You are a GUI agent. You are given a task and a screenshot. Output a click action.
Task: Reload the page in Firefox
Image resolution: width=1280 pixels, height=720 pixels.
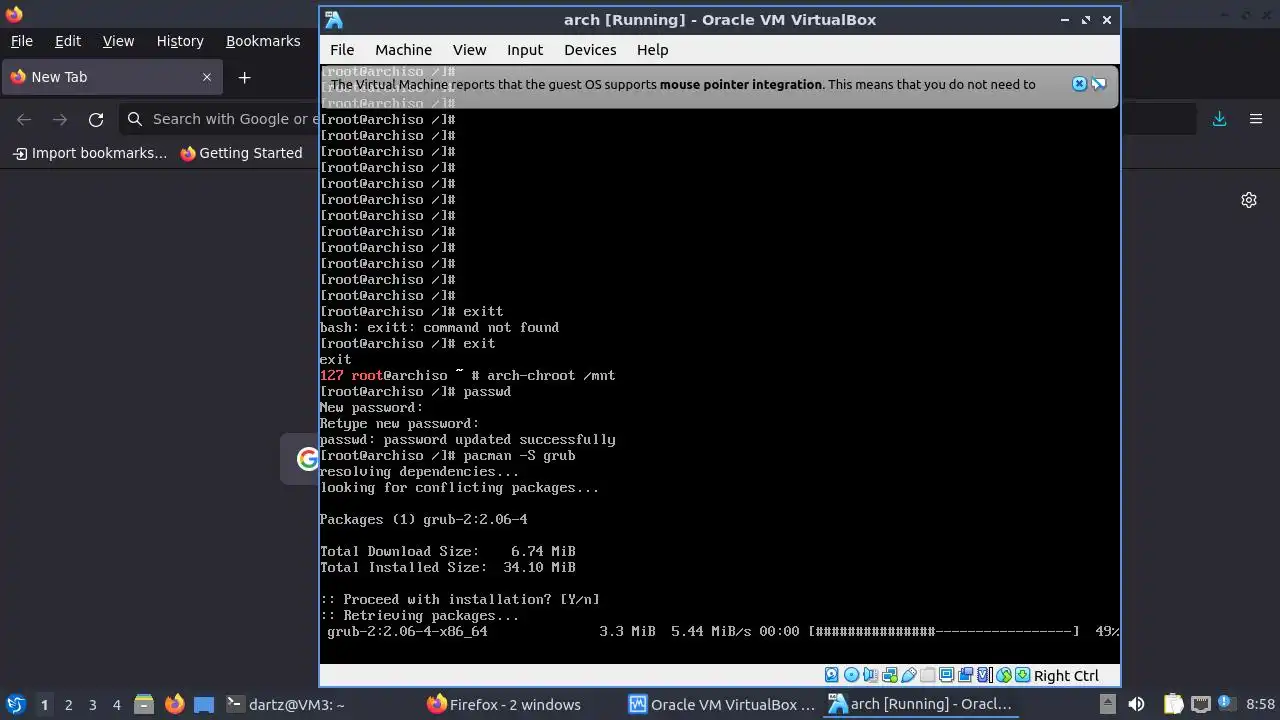pos(96,119)
